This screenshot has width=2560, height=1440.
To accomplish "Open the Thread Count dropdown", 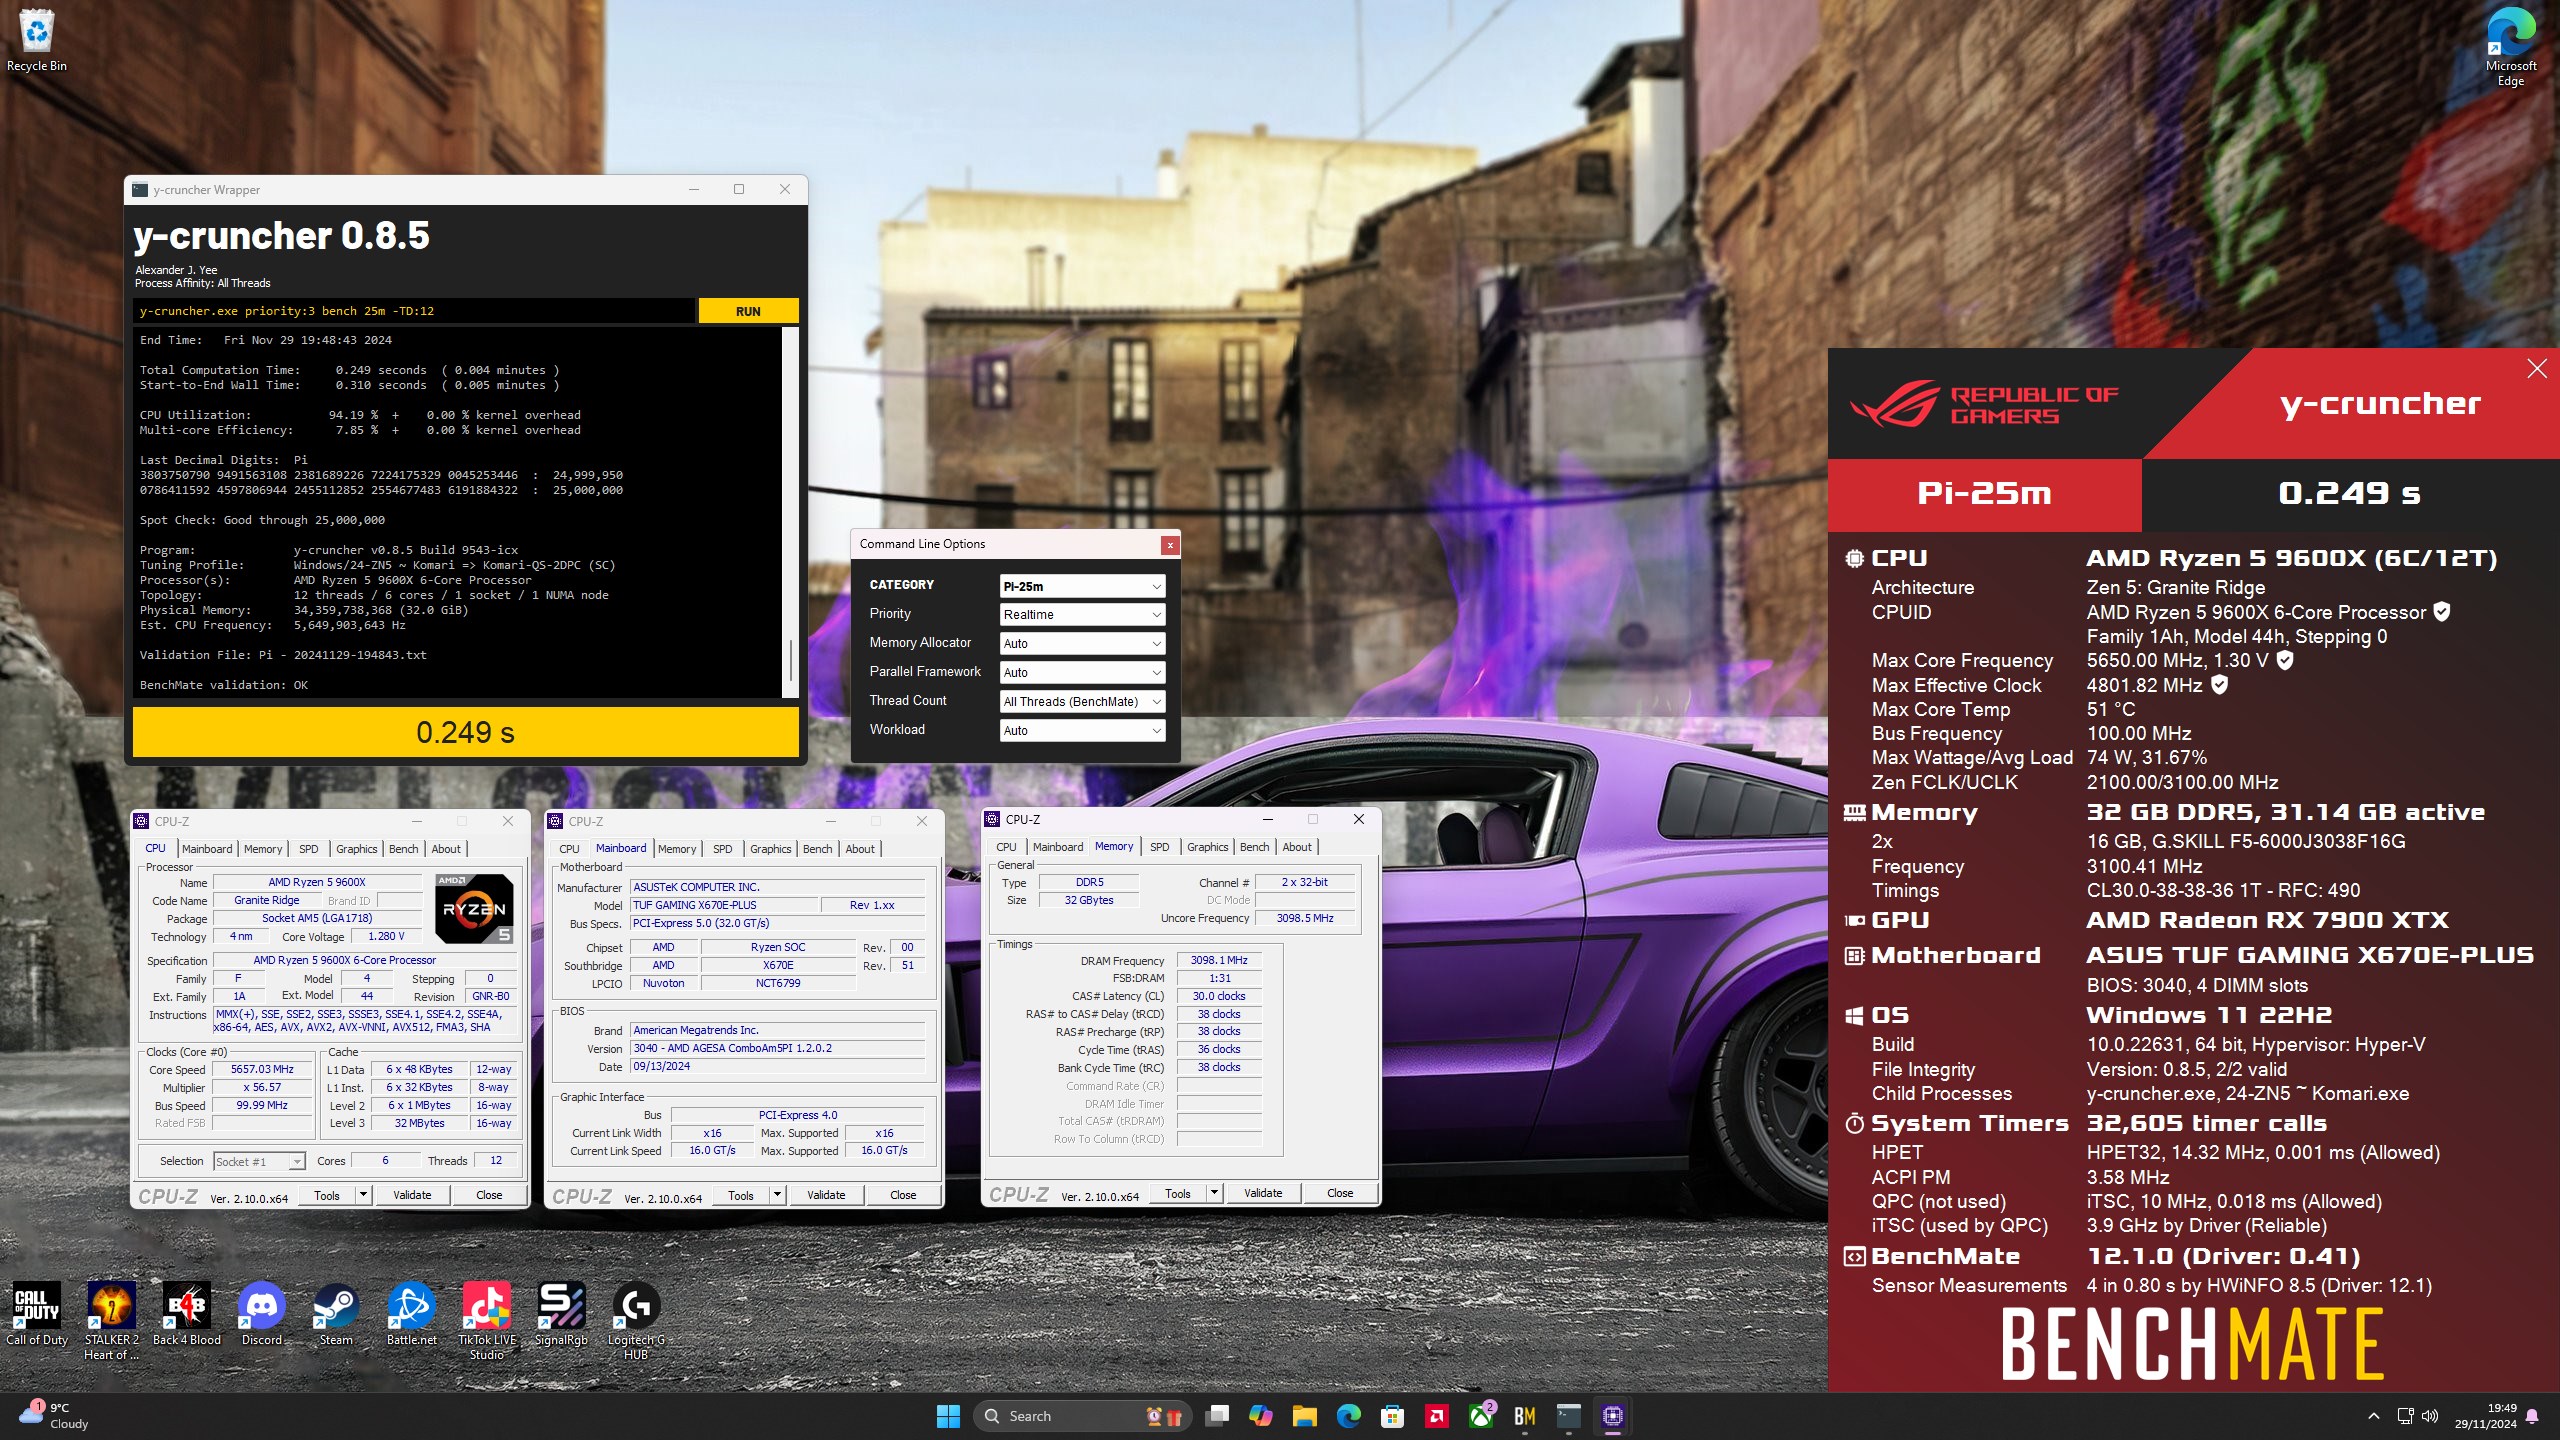I will pos(1082,702).
